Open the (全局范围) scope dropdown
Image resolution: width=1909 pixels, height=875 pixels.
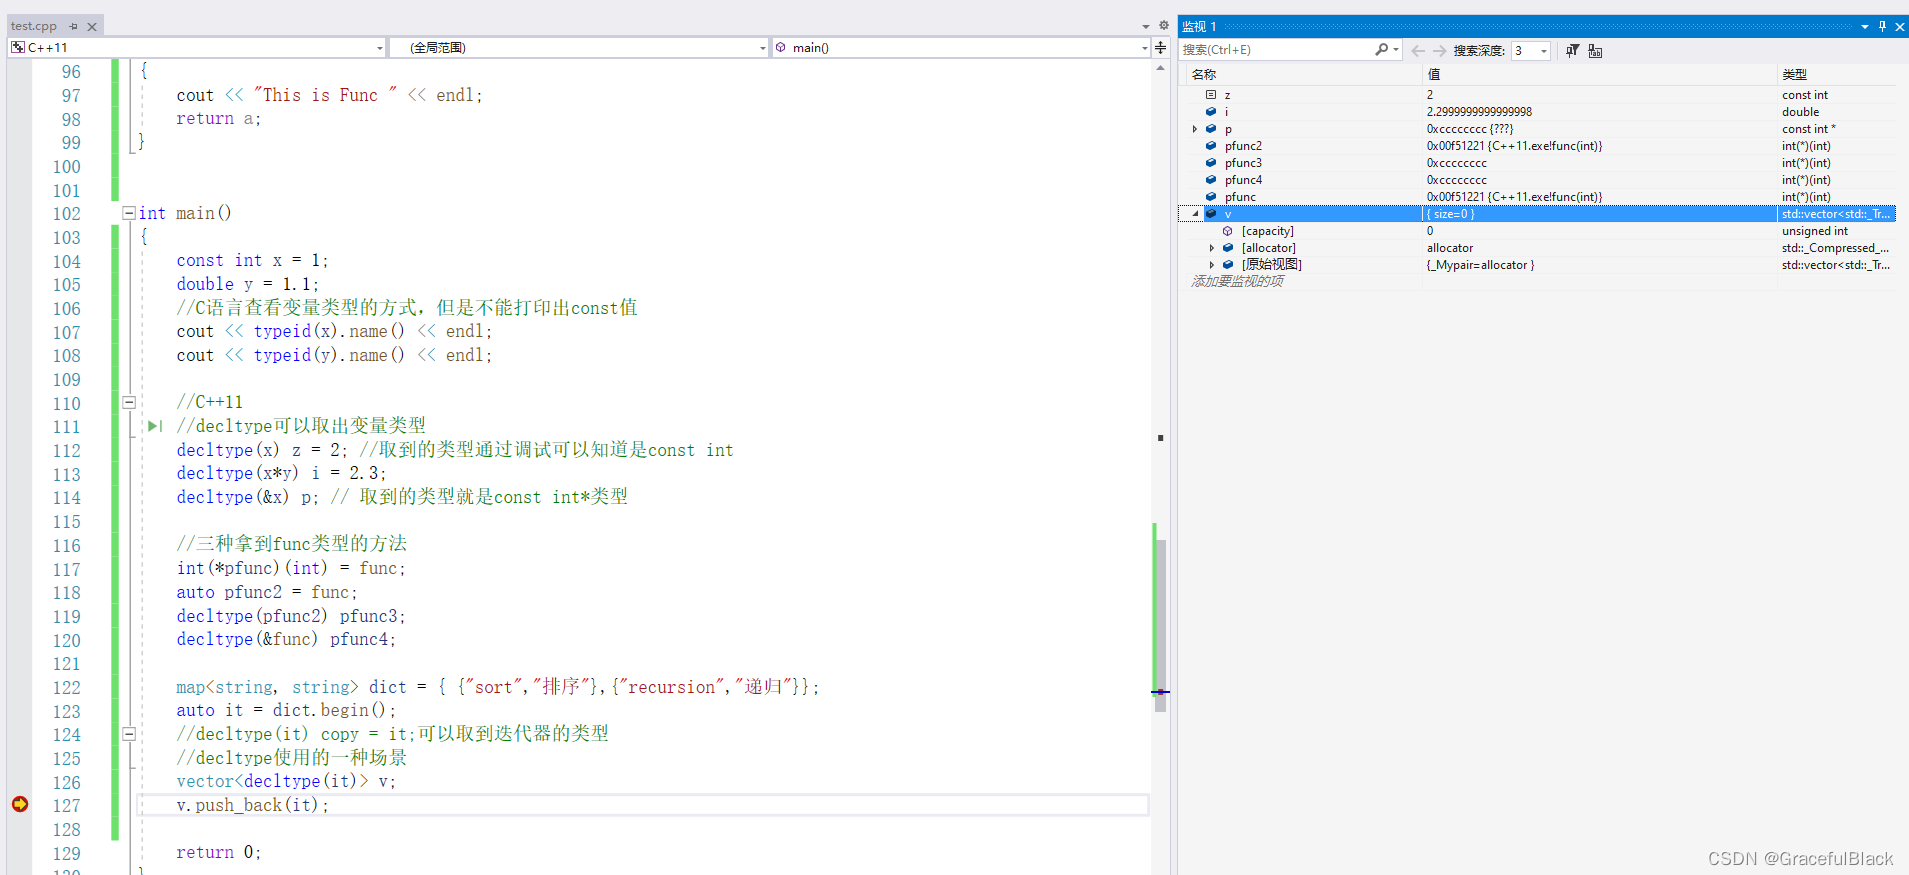pos(763,48)
